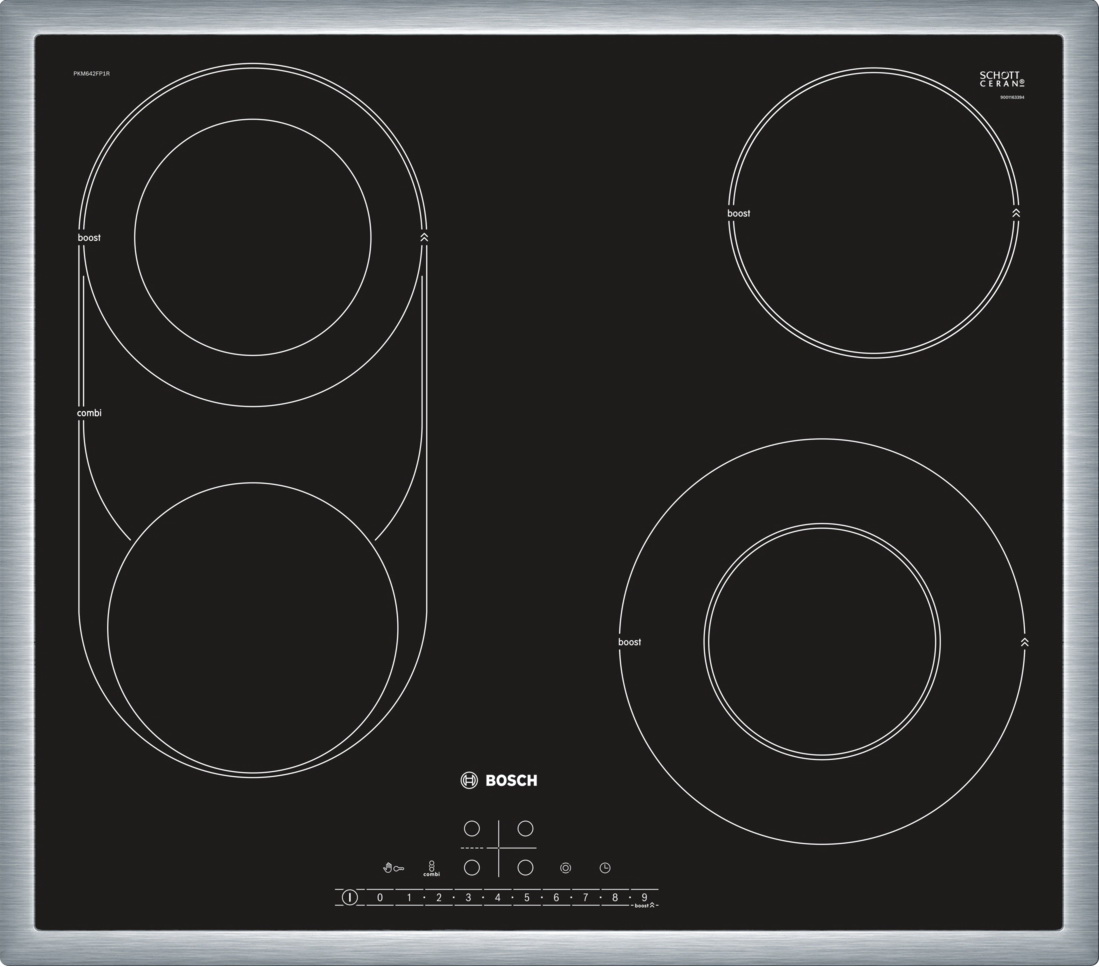This screenshot has width=1099, height=967.
Task: Click the Bosch logo
Action: [x=499, y=781]
